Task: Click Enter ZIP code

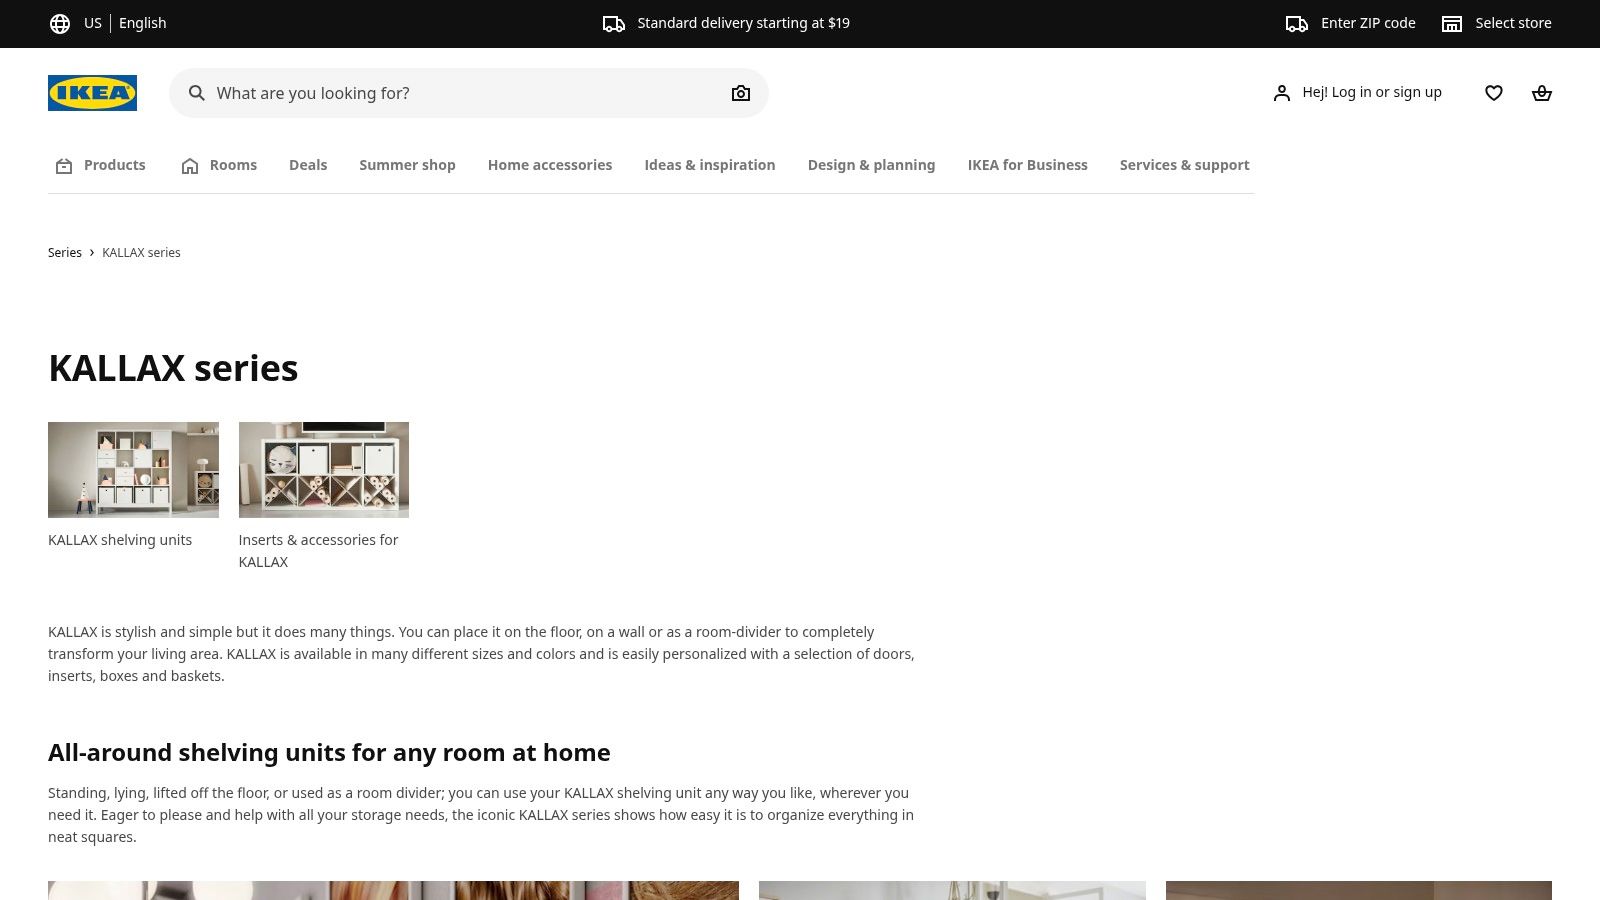Action: click(1368, 23)
